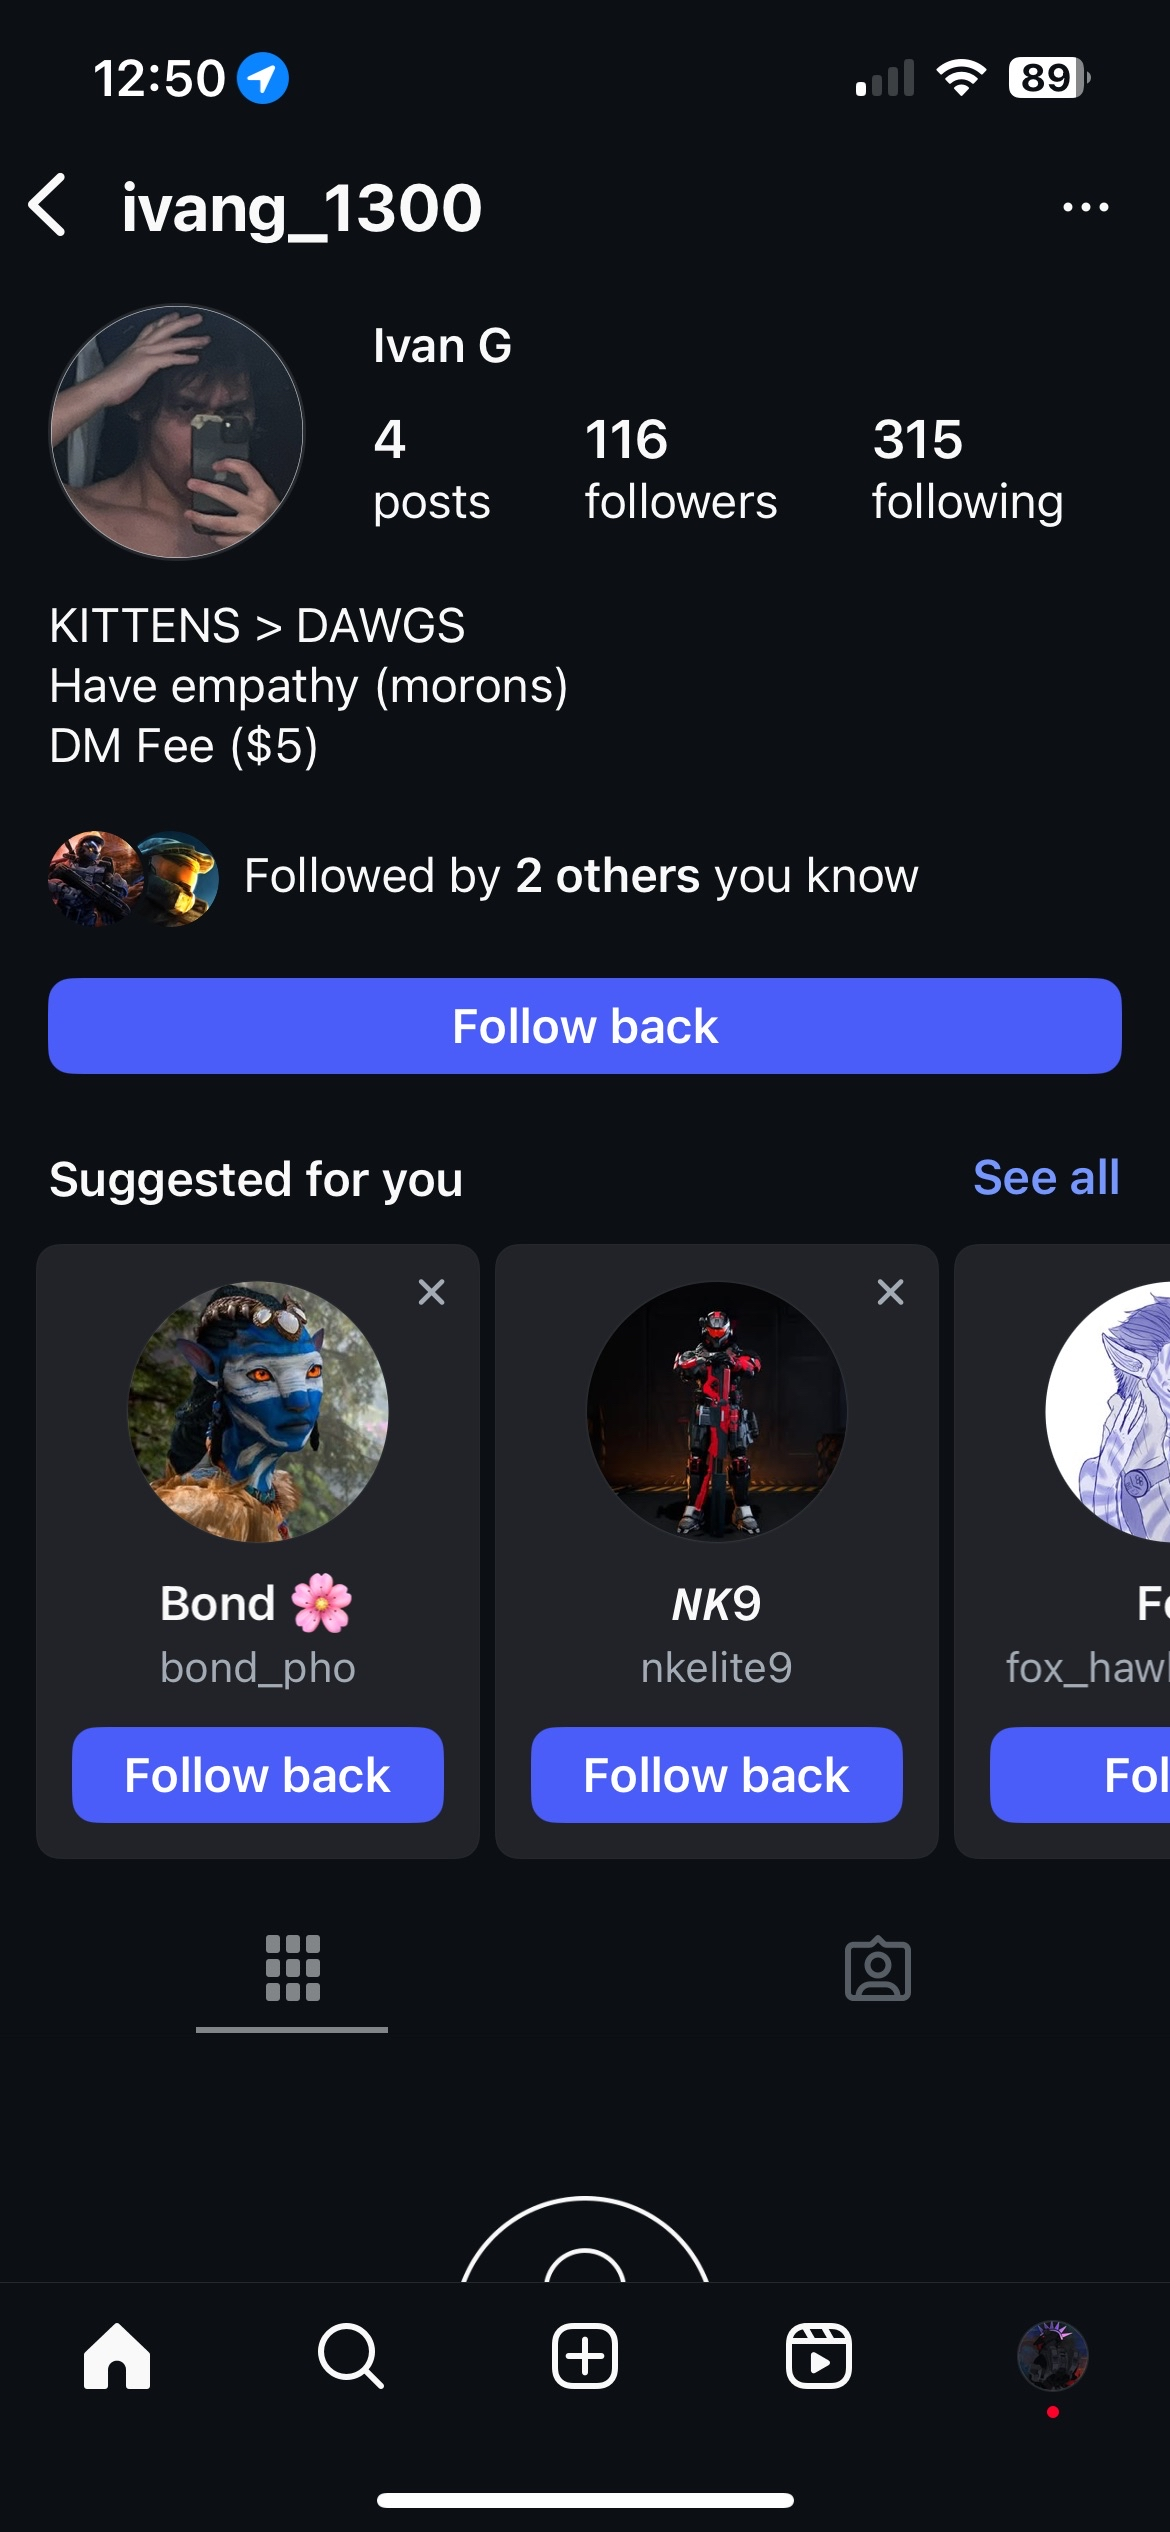Open the three-dot options menu
The image size is (1170, 2532).
pyautogui.click(x=1085, y=207)
